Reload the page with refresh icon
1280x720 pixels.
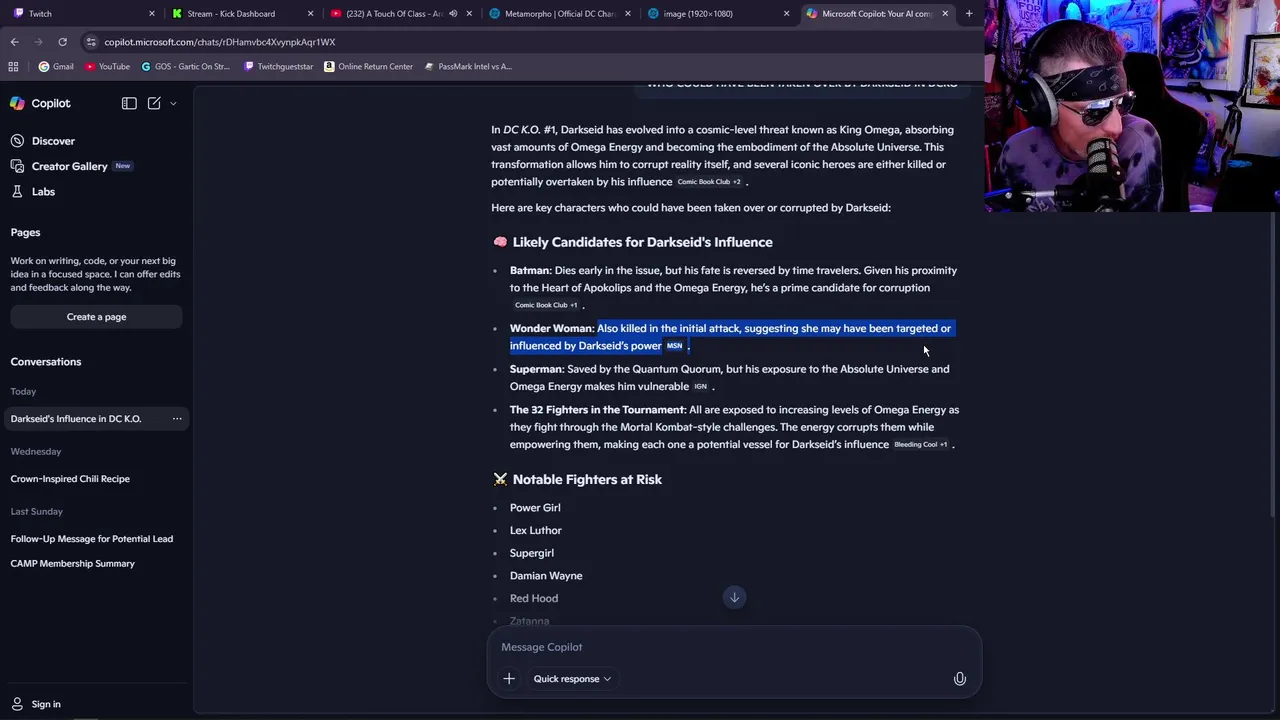[x=62, y=42]
